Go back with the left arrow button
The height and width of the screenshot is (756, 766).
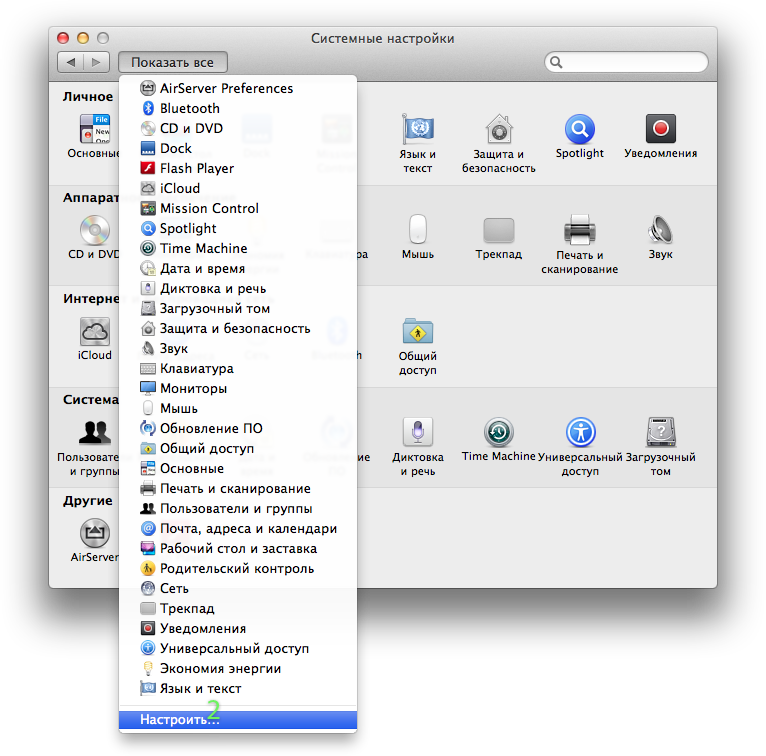[70, 62]
